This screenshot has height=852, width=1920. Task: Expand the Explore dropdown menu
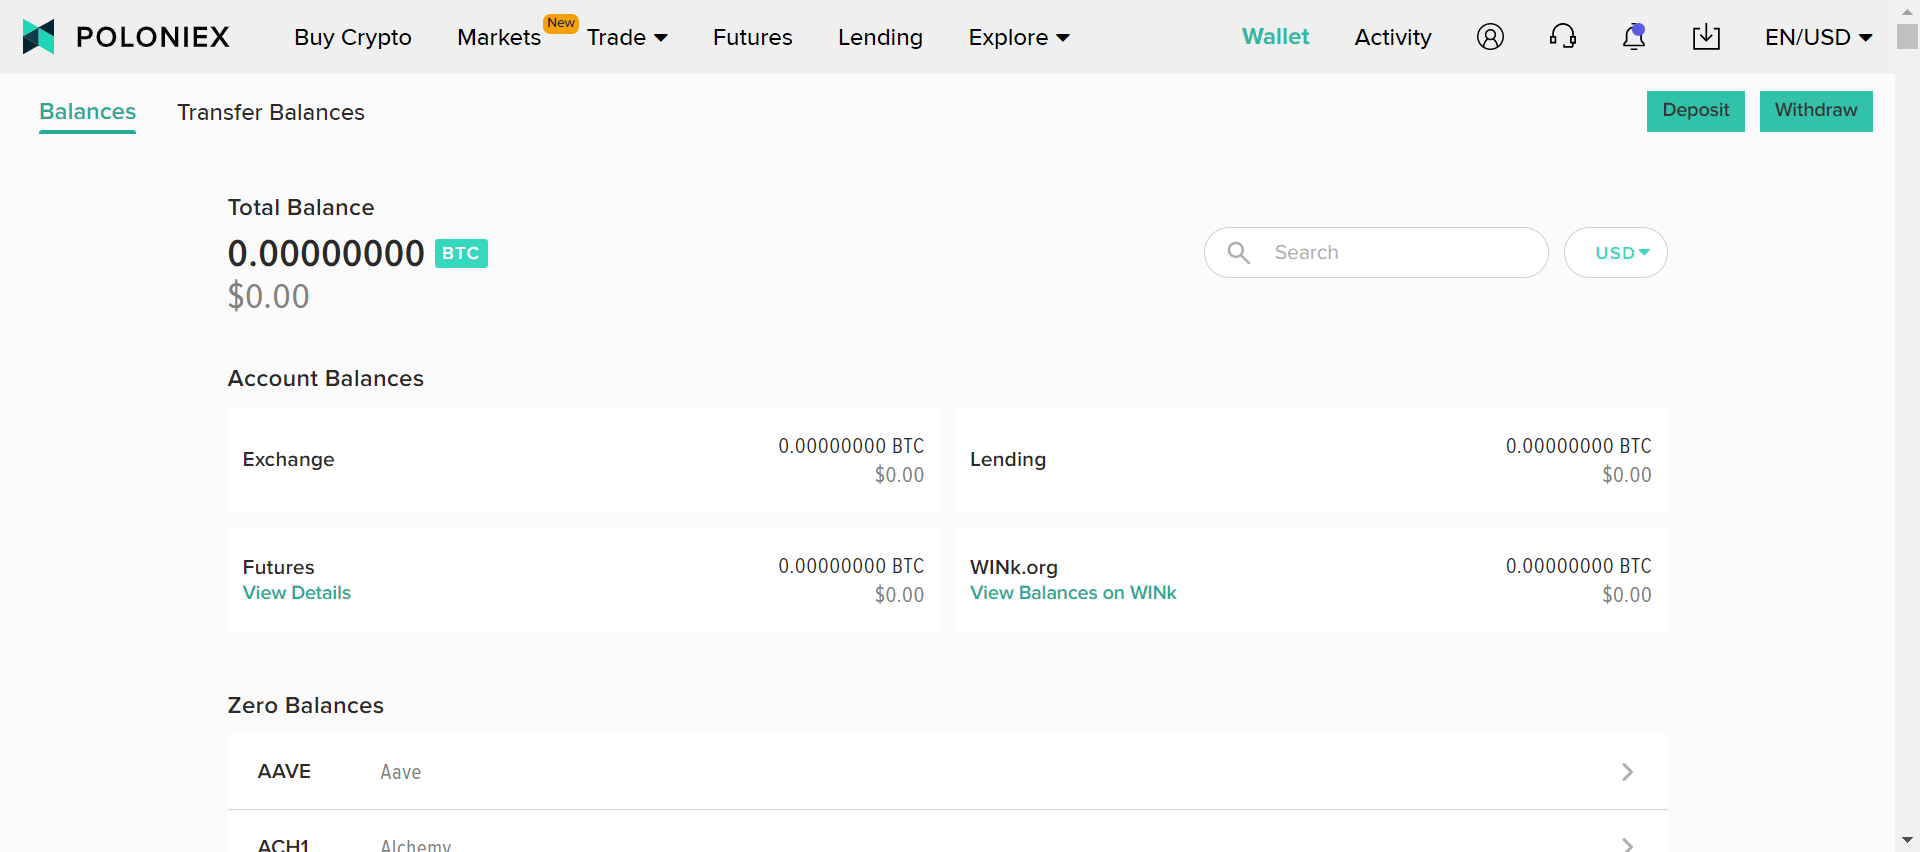tap(1019, 37)
